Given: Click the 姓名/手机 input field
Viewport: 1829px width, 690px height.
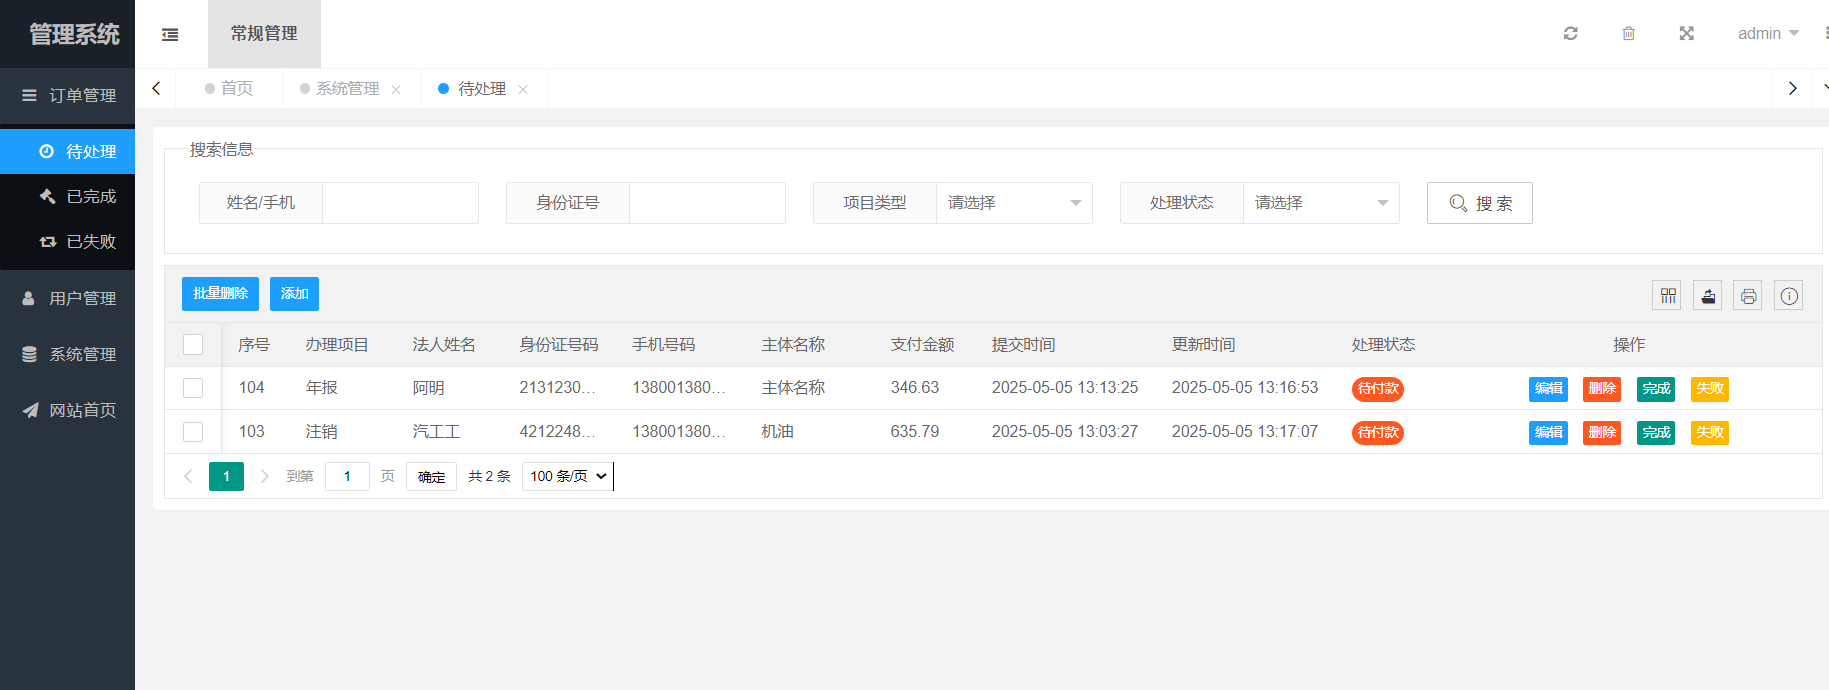Looking at the screenshot, I should [400, 203].
